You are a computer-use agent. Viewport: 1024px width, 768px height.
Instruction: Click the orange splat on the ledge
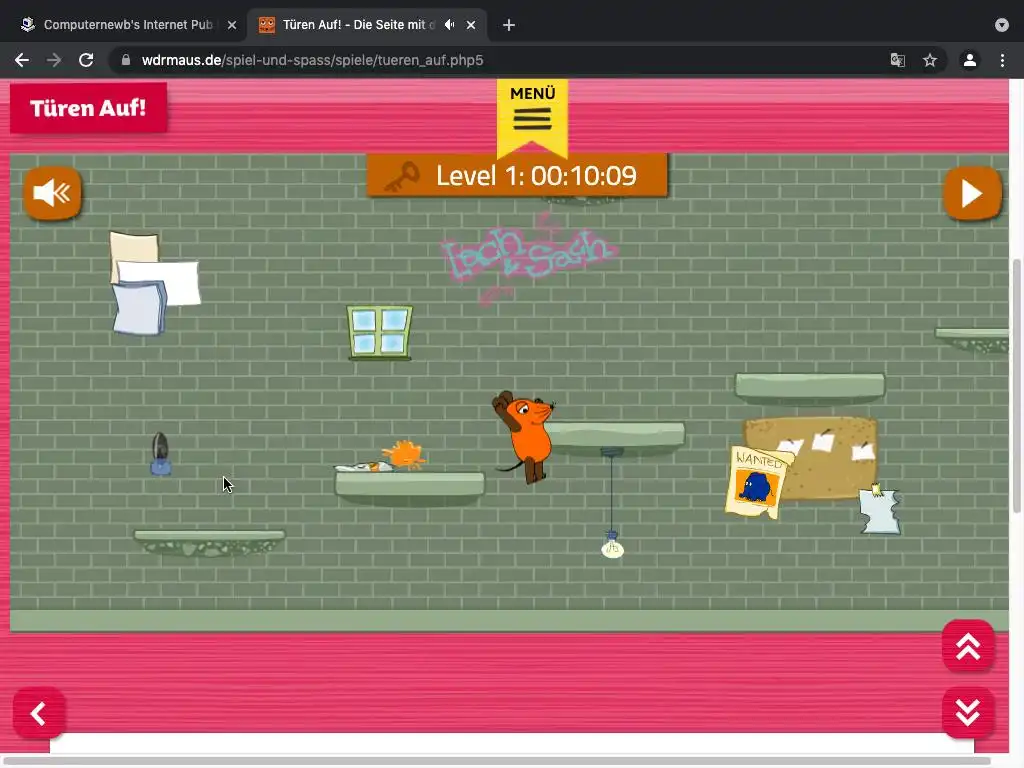point(404,455)
